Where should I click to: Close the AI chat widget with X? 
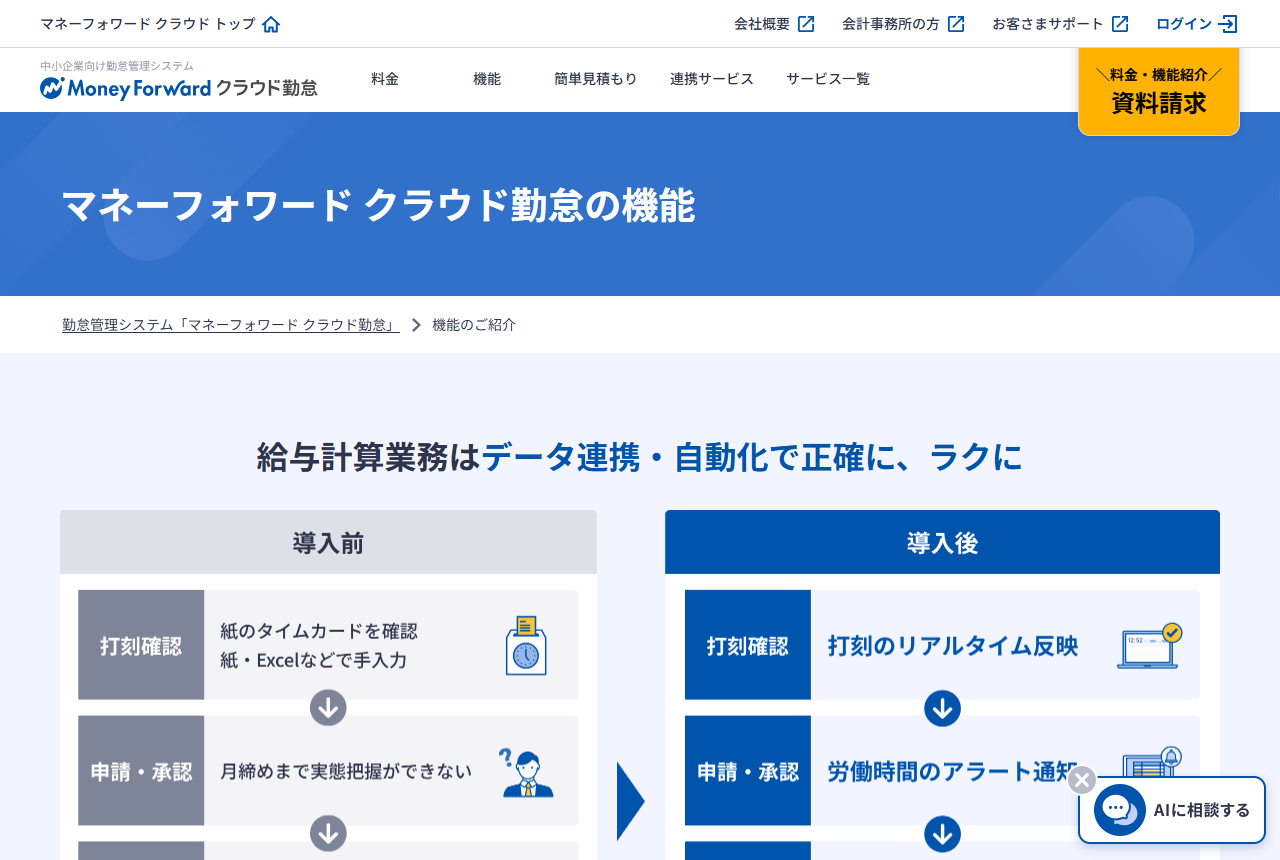(1082, 780)
